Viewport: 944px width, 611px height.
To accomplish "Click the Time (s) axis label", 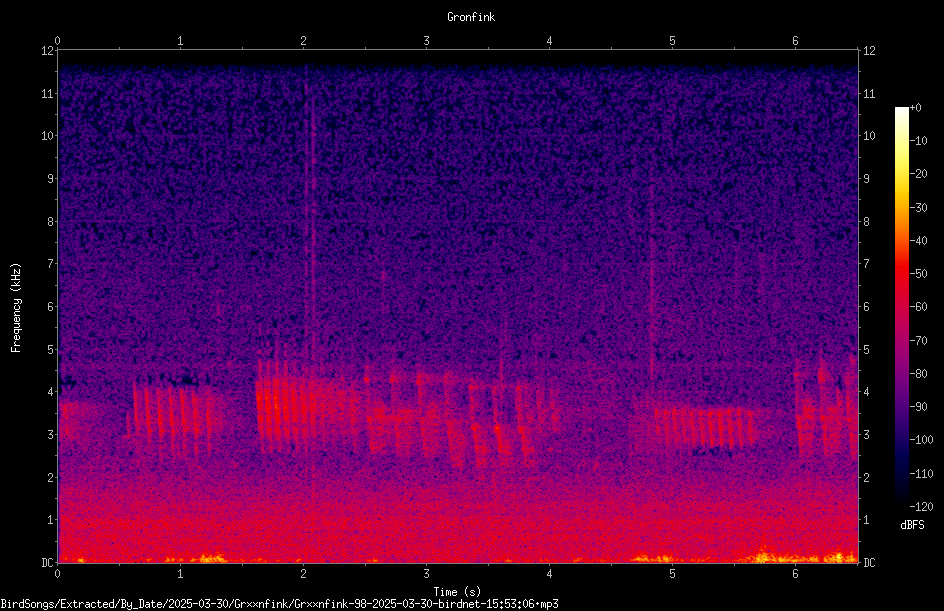I will click(x=457, y=592).
